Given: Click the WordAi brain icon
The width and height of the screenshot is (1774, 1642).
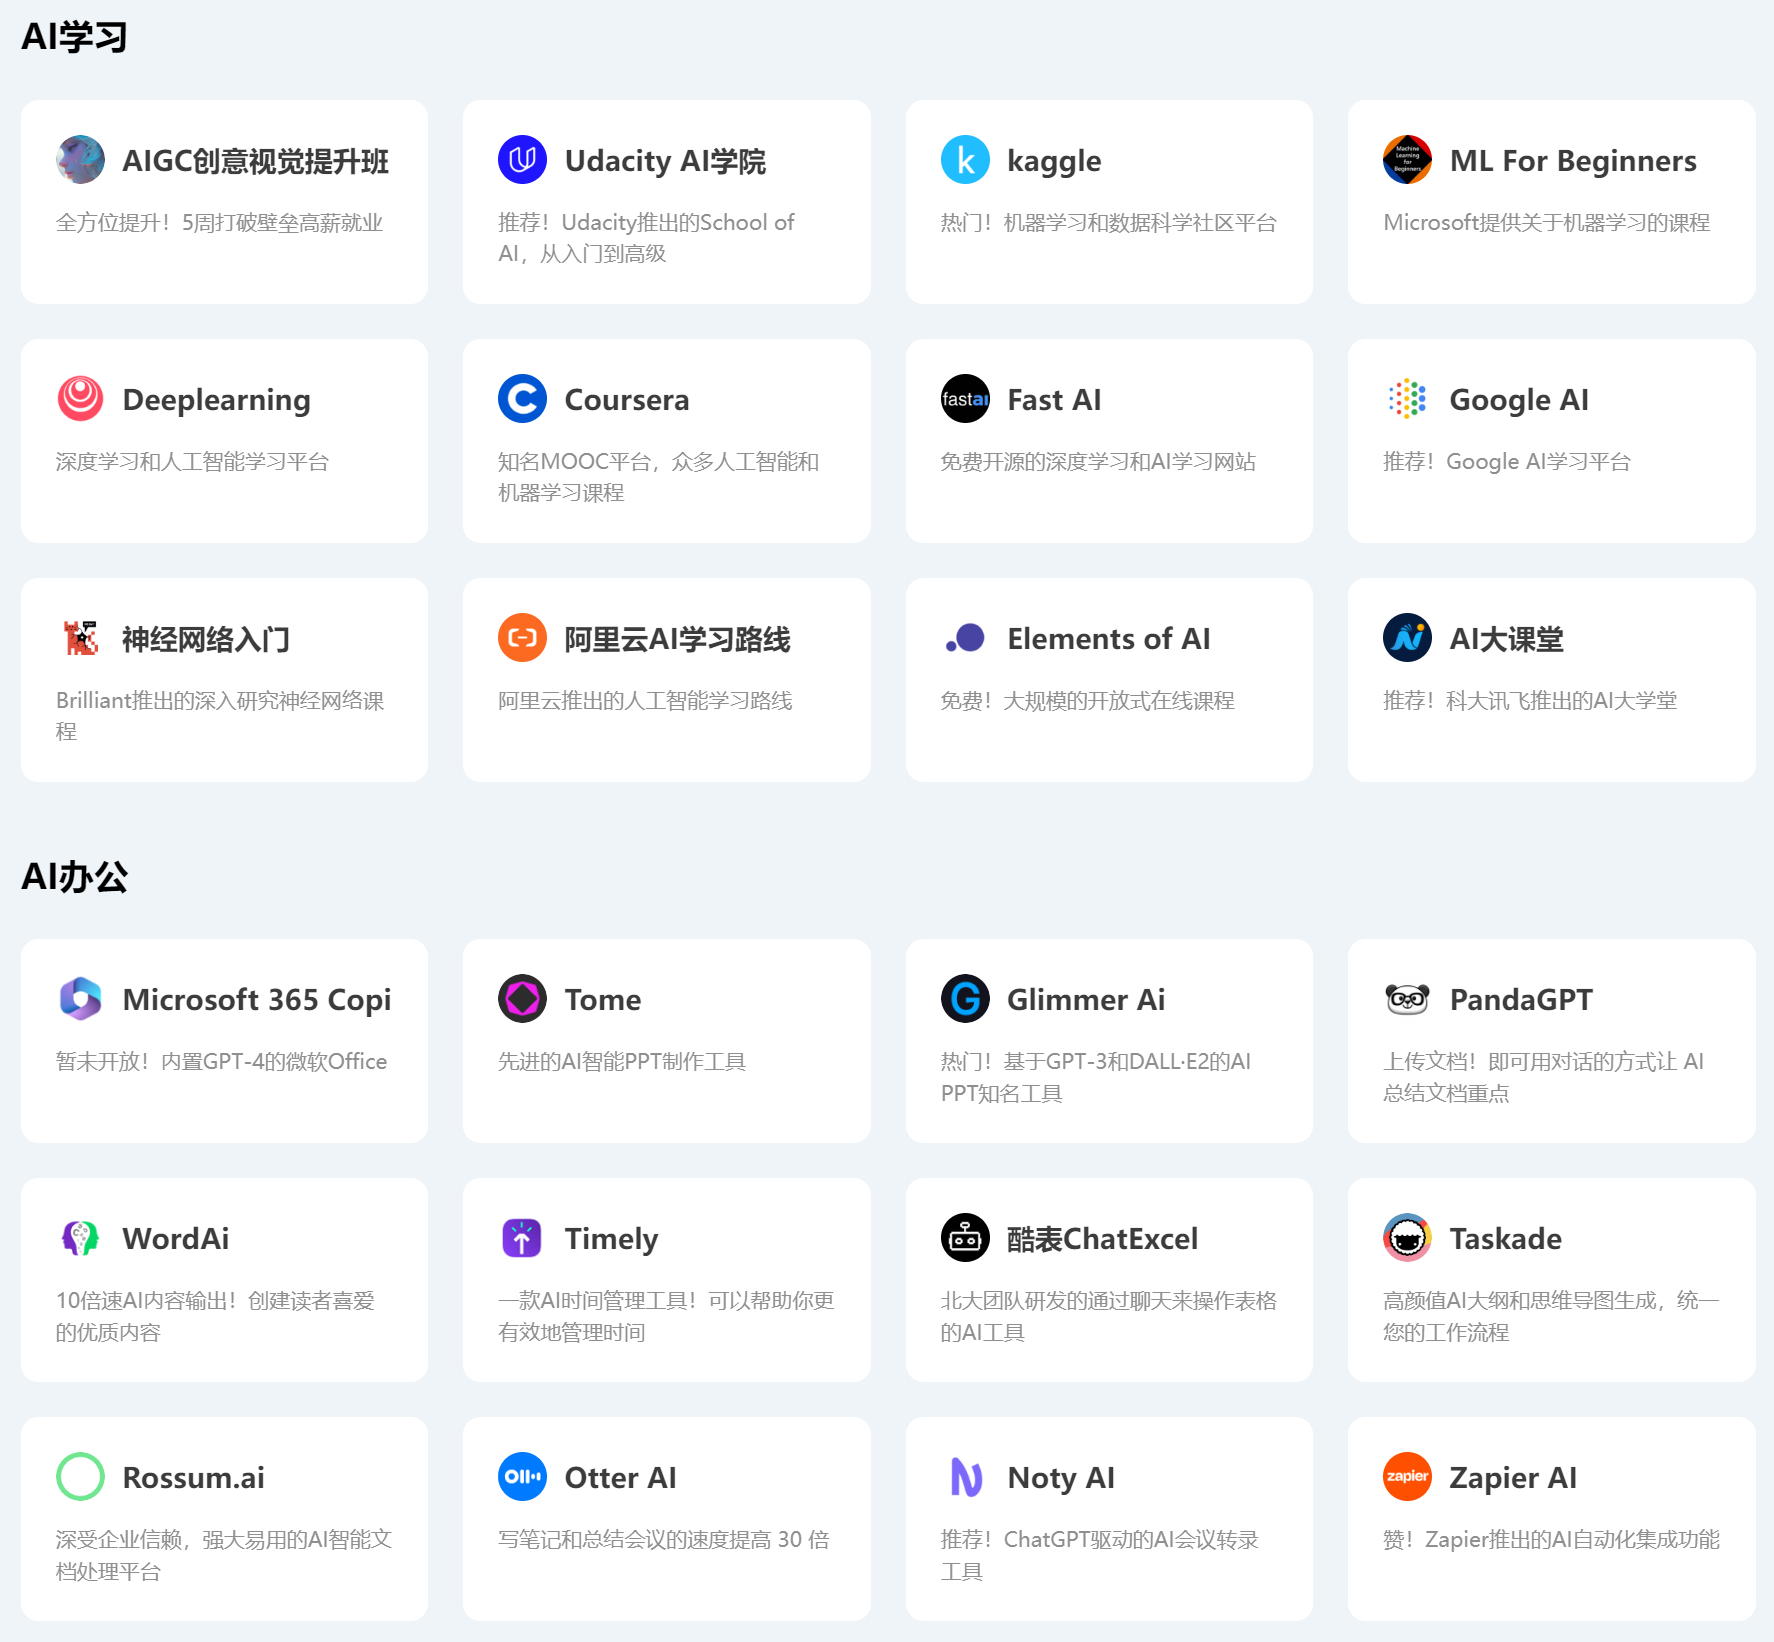Looking at the screenshot, I should point(80,1238).
